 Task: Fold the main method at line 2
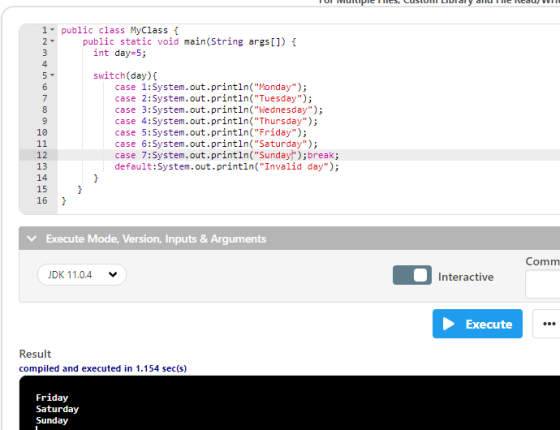pyautogui.click(x=52, y=41)
